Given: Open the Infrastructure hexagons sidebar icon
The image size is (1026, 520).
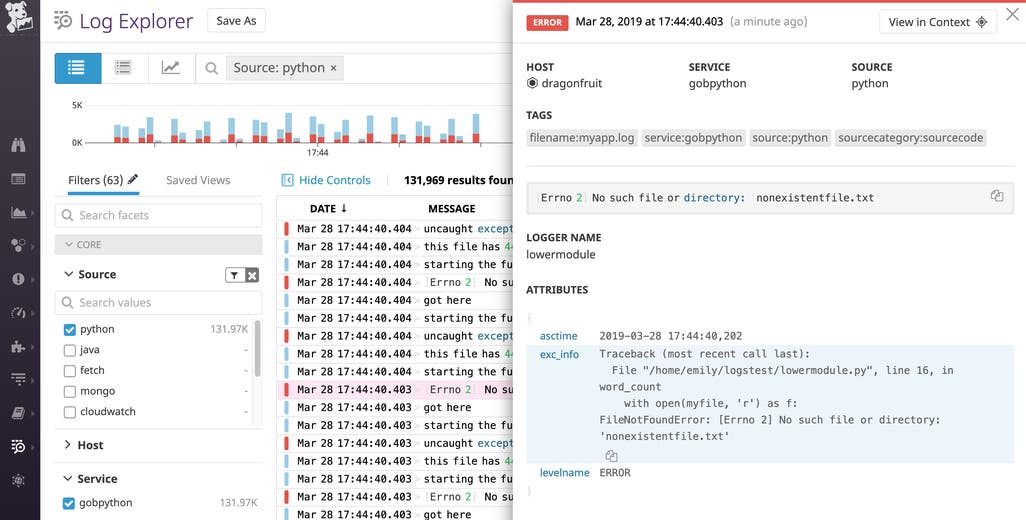Looking at the screenshot, I should tap(18, 245).
